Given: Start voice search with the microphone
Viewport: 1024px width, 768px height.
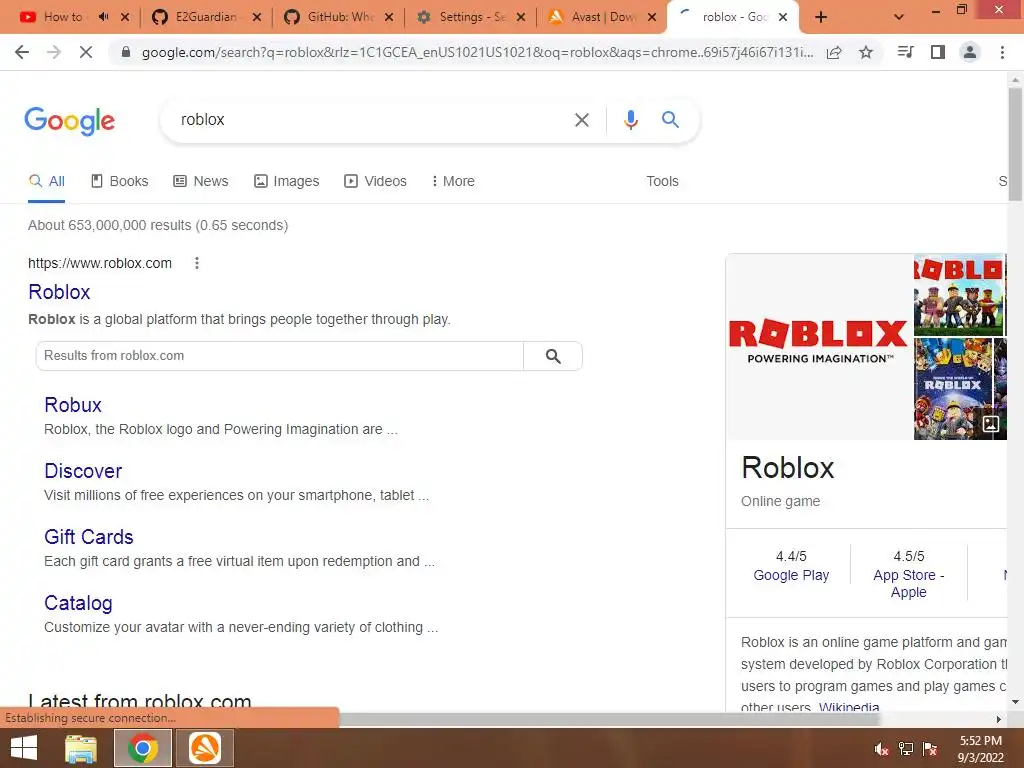Looking at the screenshot, I should click(x=630, y=120).
